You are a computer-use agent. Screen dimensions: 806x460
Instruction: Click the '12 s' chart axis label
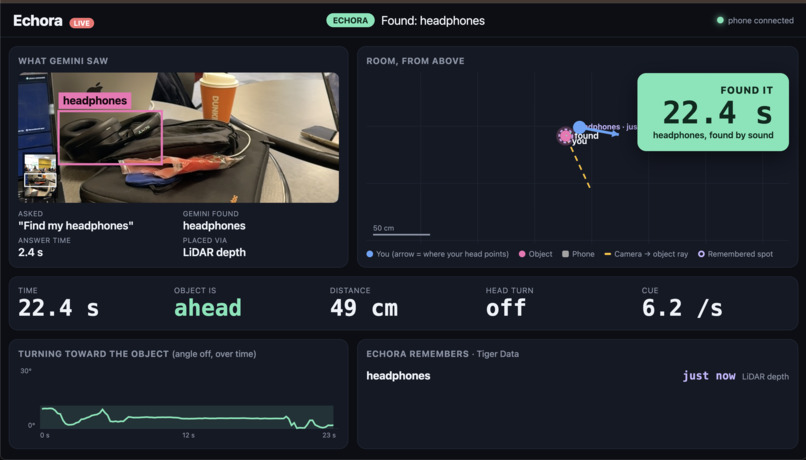coord(188,435)
